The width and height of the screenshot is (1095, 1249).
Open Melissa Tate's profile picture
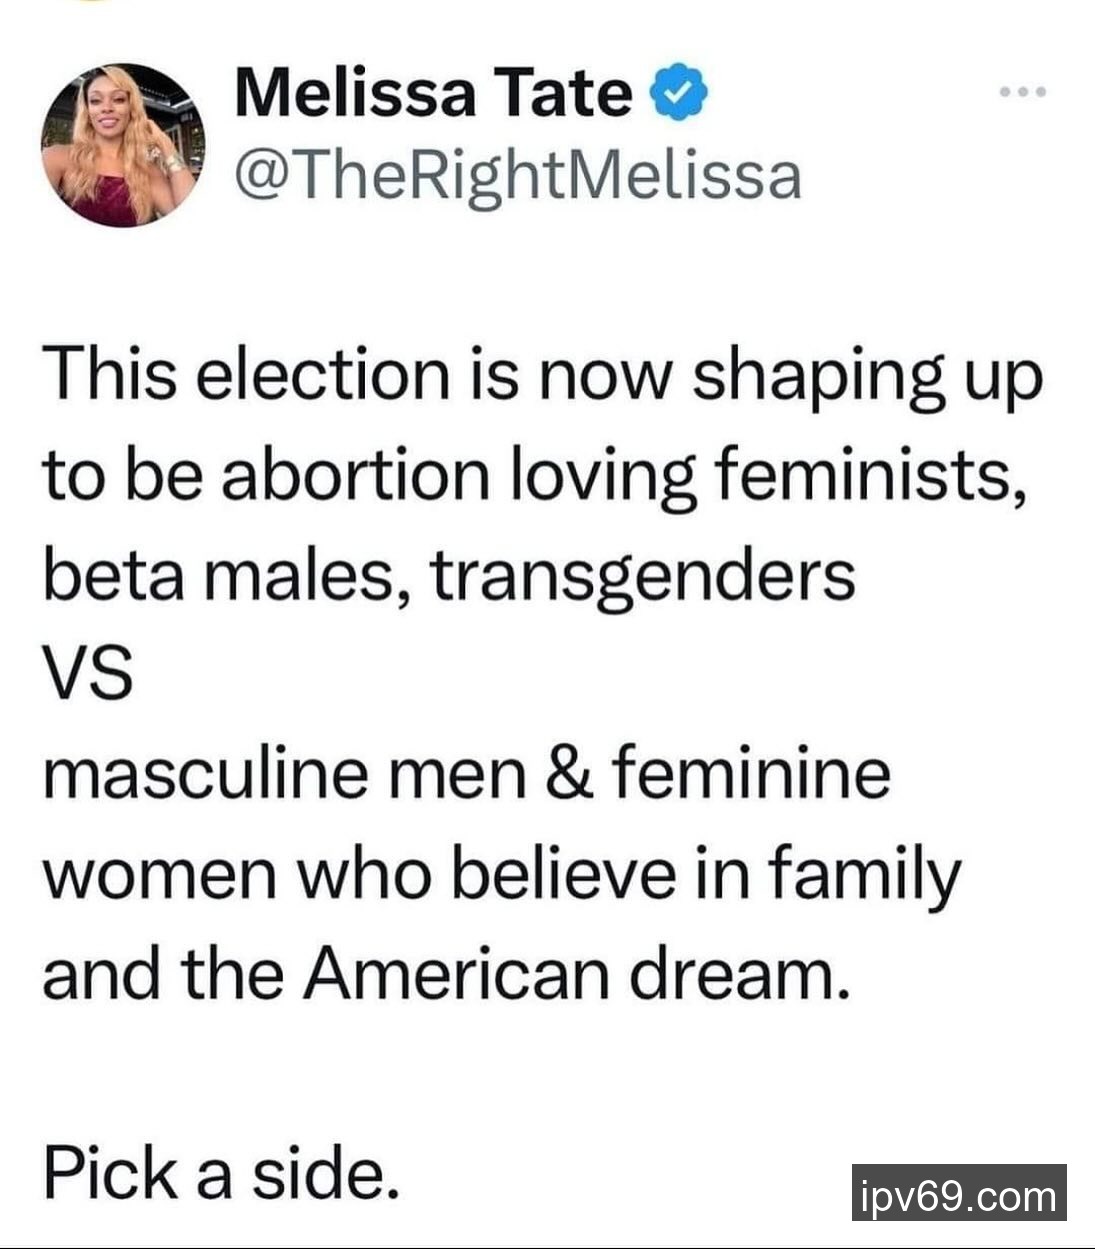click(x=122, y=146)
